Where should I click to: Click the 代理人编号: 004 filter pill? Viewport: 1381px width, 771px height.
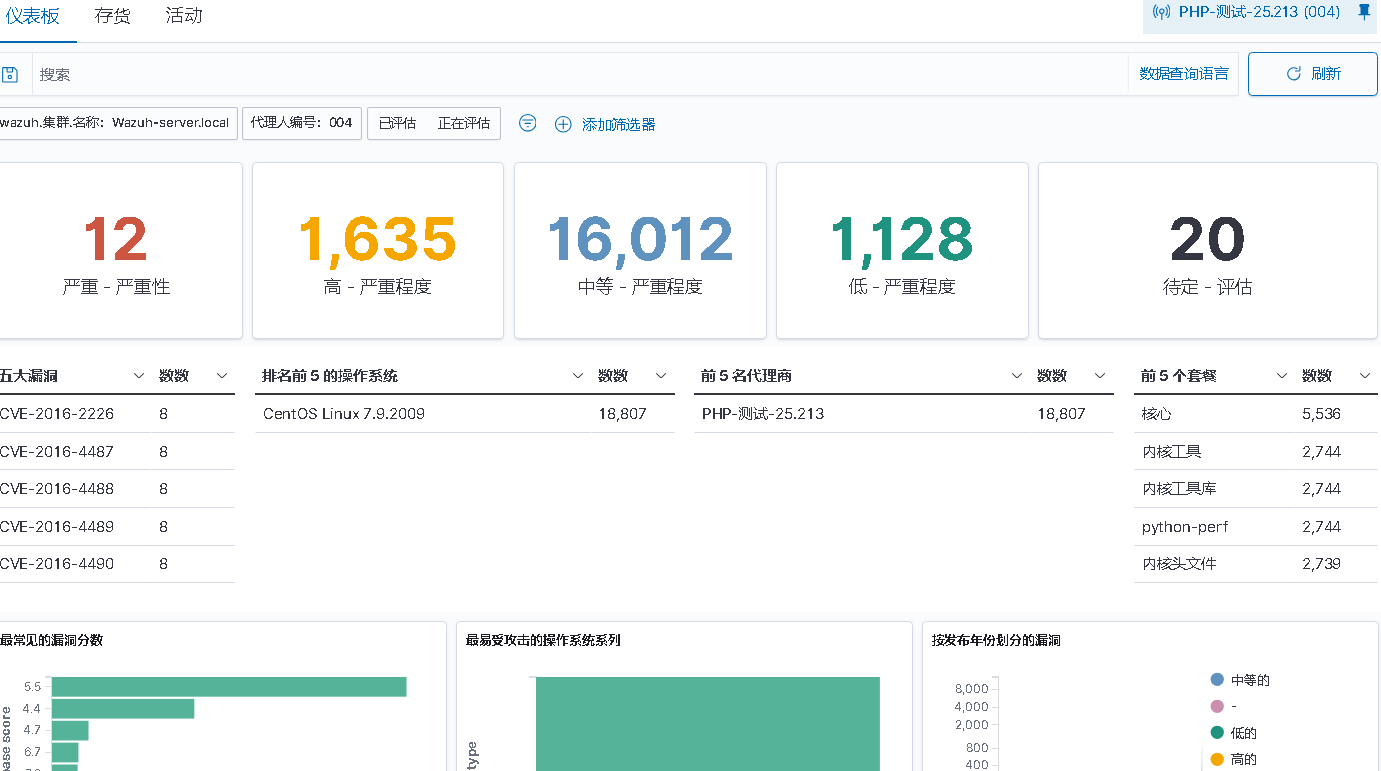(x=302, y=123)
